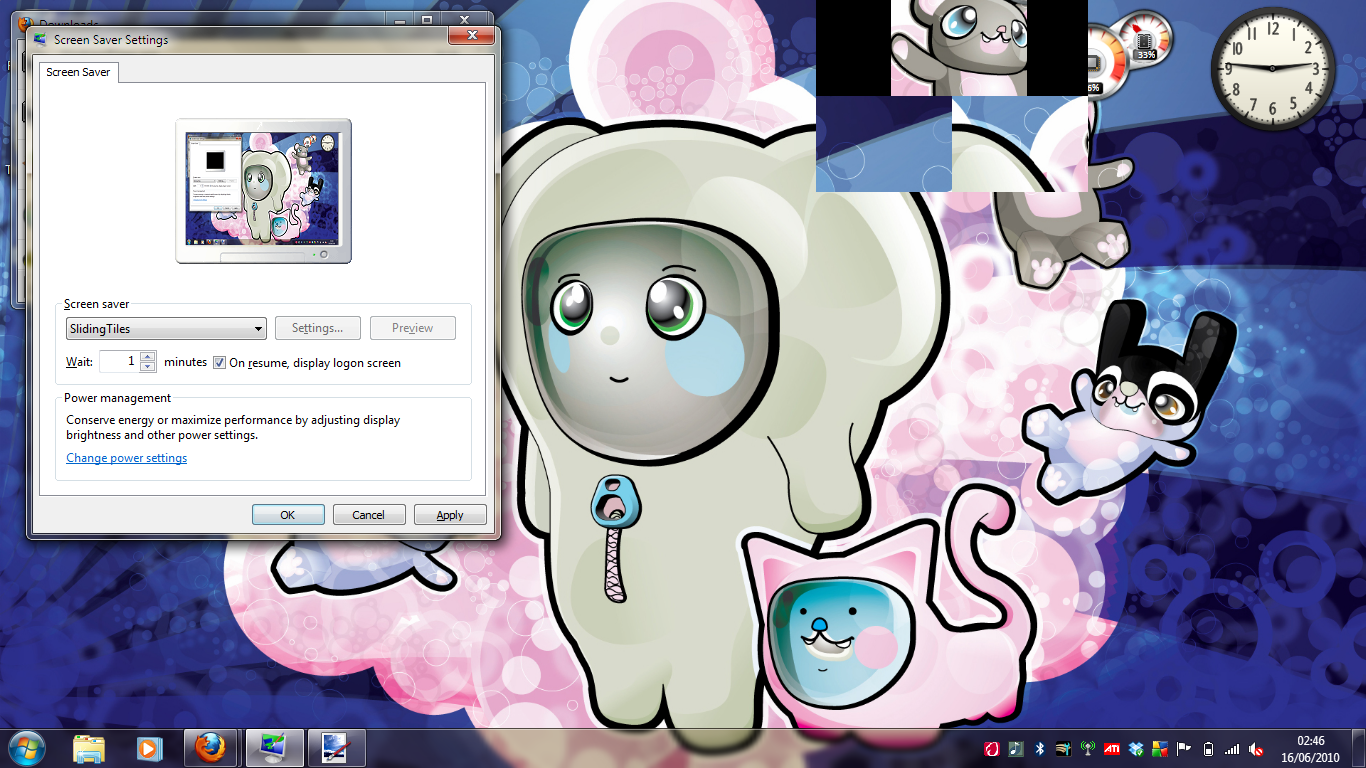Open the SlidingTiles screen saver dropdown
This screenshot has height=768, width=1366.
166,328
